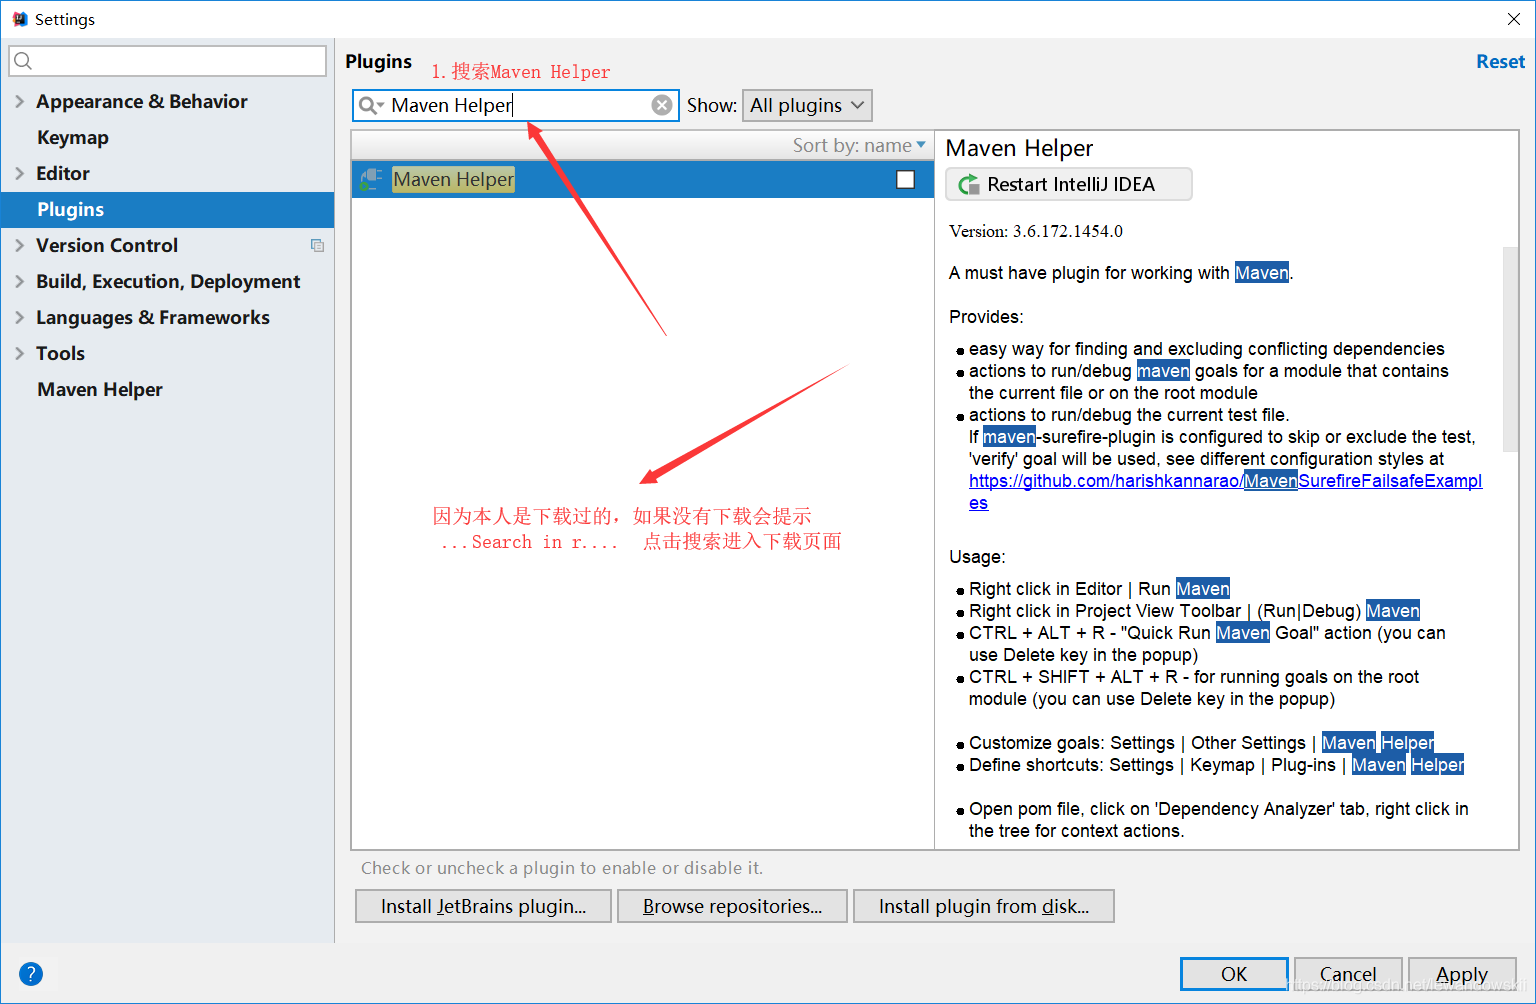
Task: Click the Install plugin from disk button
Action: coord(983,906)
